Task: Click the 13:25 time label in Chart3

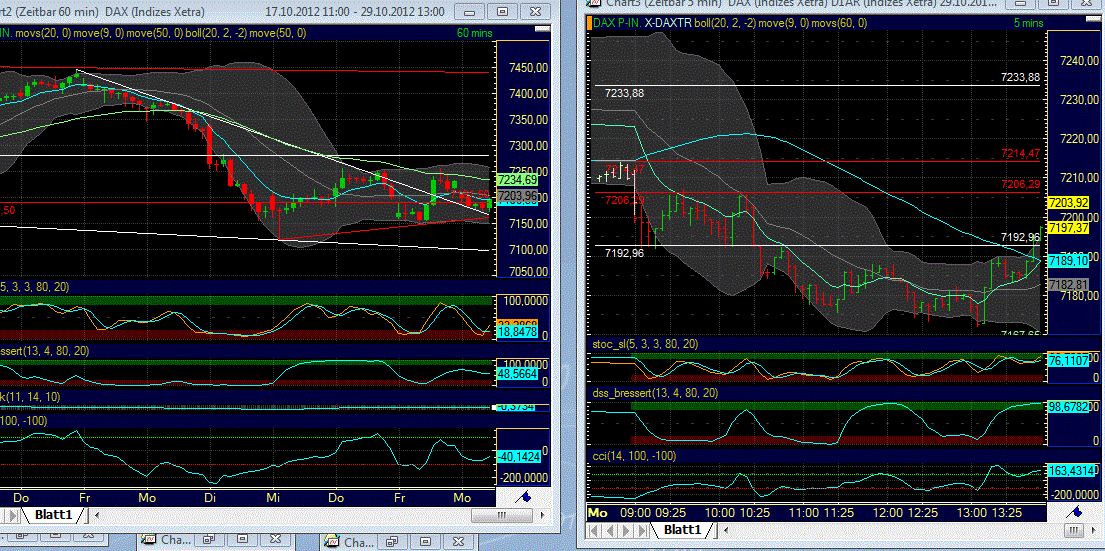Action: tap(1008, 512)
